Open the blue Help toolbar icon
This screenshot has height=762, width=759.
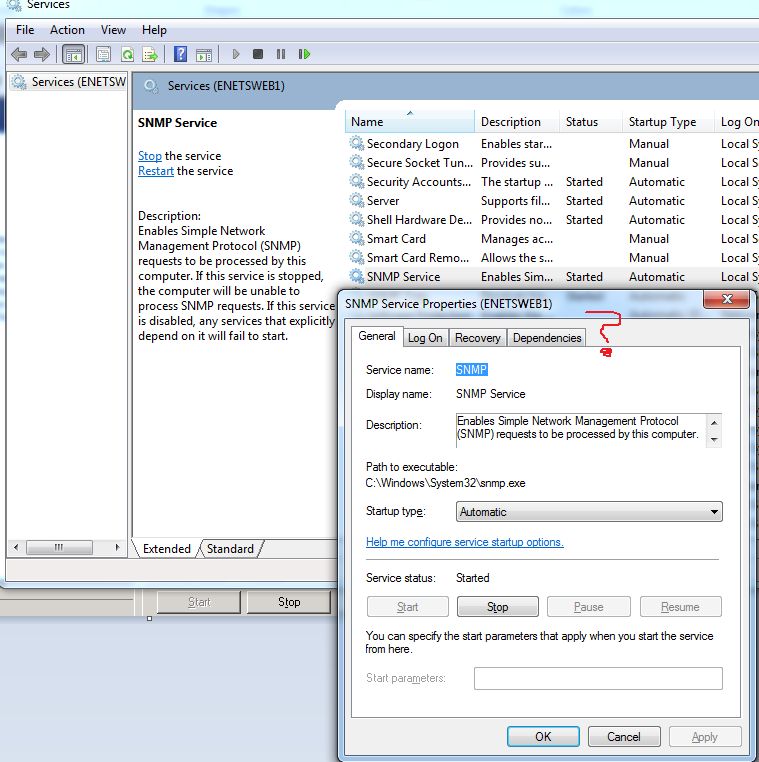(180, 54)
